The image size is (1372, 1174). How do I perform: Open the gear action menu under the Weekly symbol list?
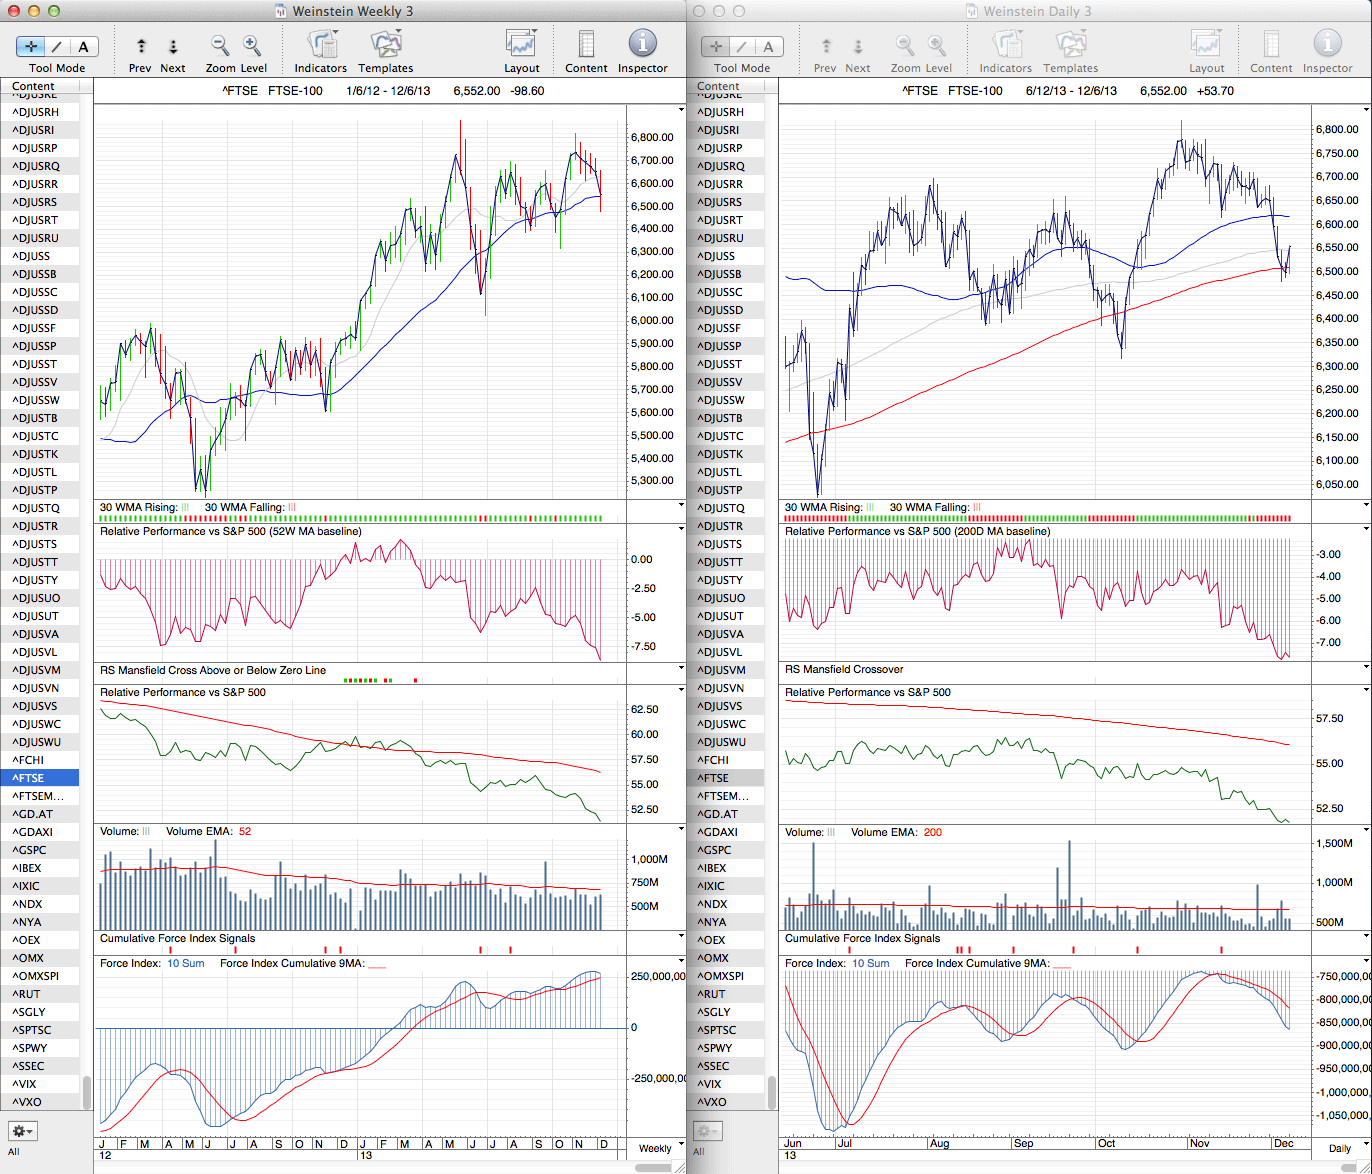point(22,1131)
